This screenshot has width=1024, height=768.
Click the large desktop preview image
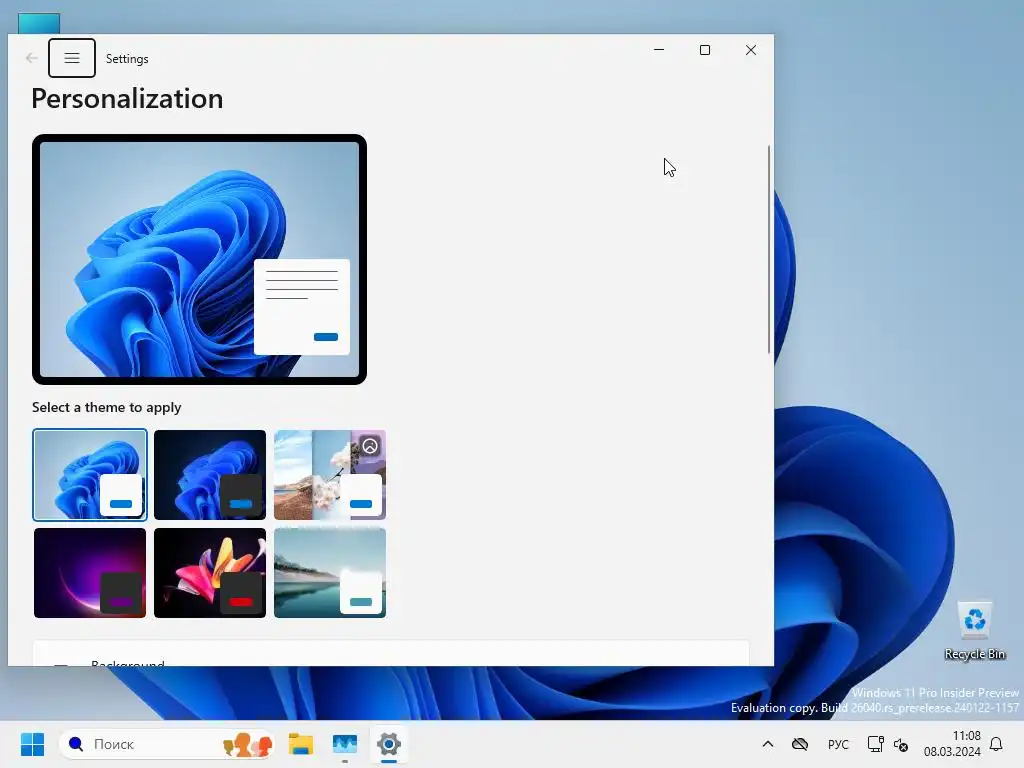(199, 259)
